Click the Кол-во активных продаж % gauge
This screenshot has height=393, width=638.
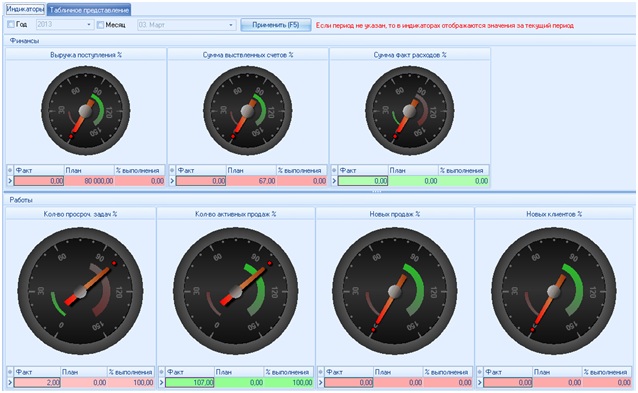[236, 291]
